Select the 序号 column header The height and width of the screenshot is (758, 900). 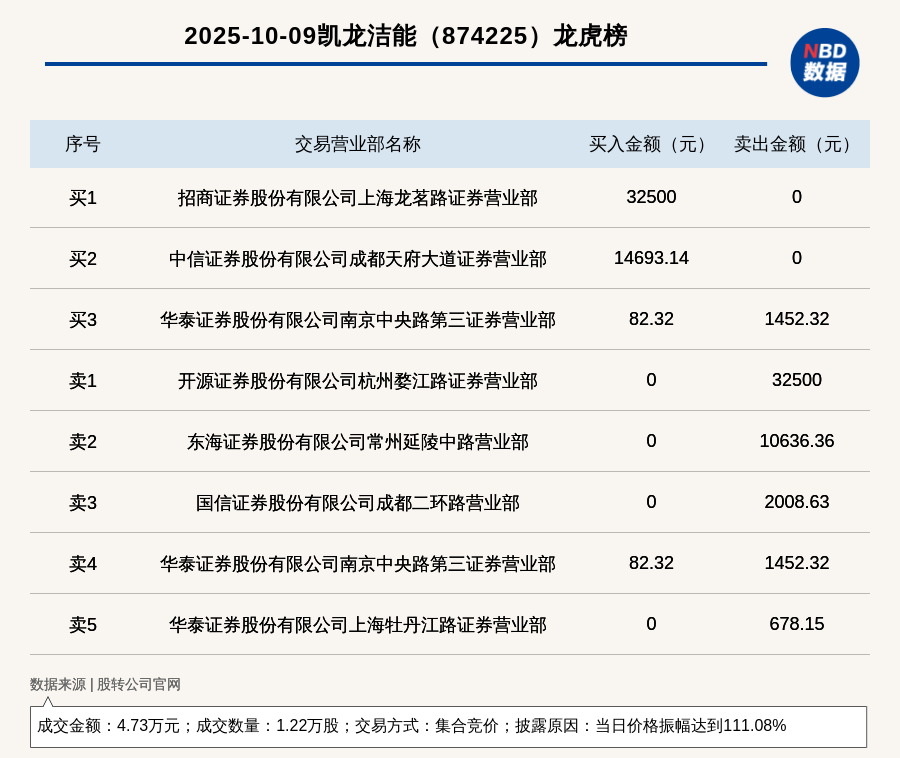[82, 144]
